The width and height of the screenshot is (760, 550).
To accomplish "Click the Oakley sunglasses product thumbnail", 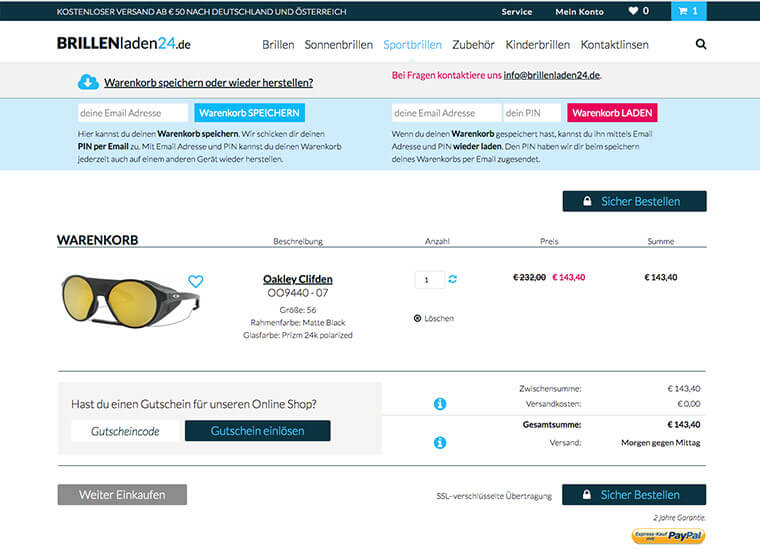I will (130, 300).
